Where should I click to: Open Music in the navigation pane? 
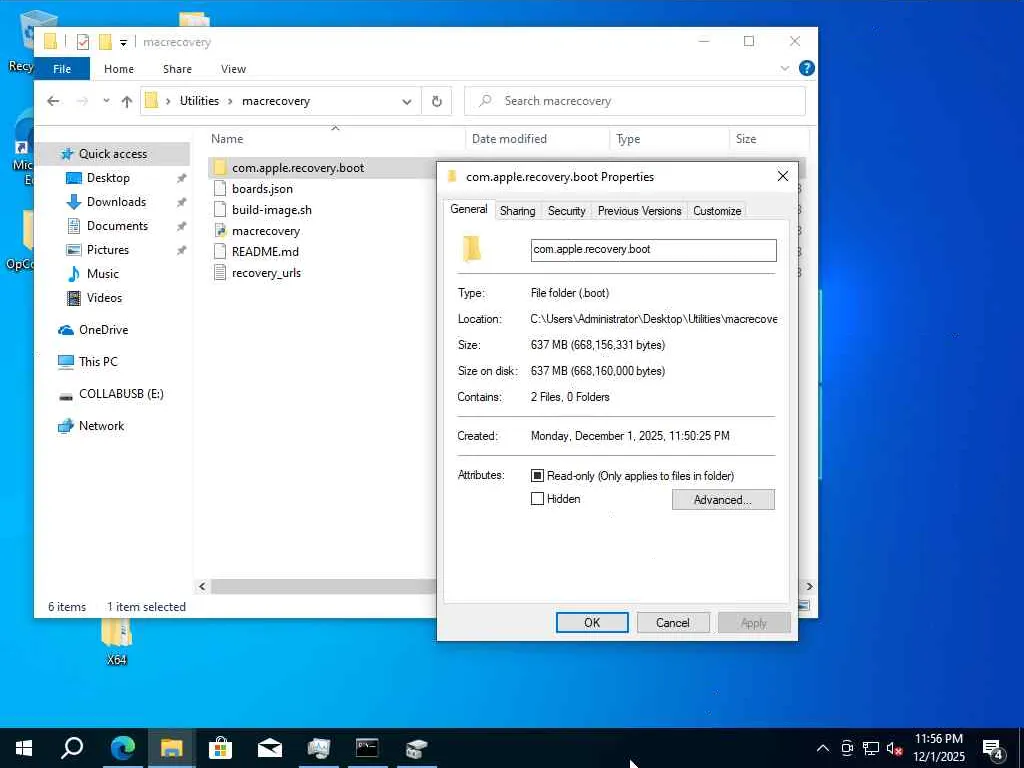[103, 274]
